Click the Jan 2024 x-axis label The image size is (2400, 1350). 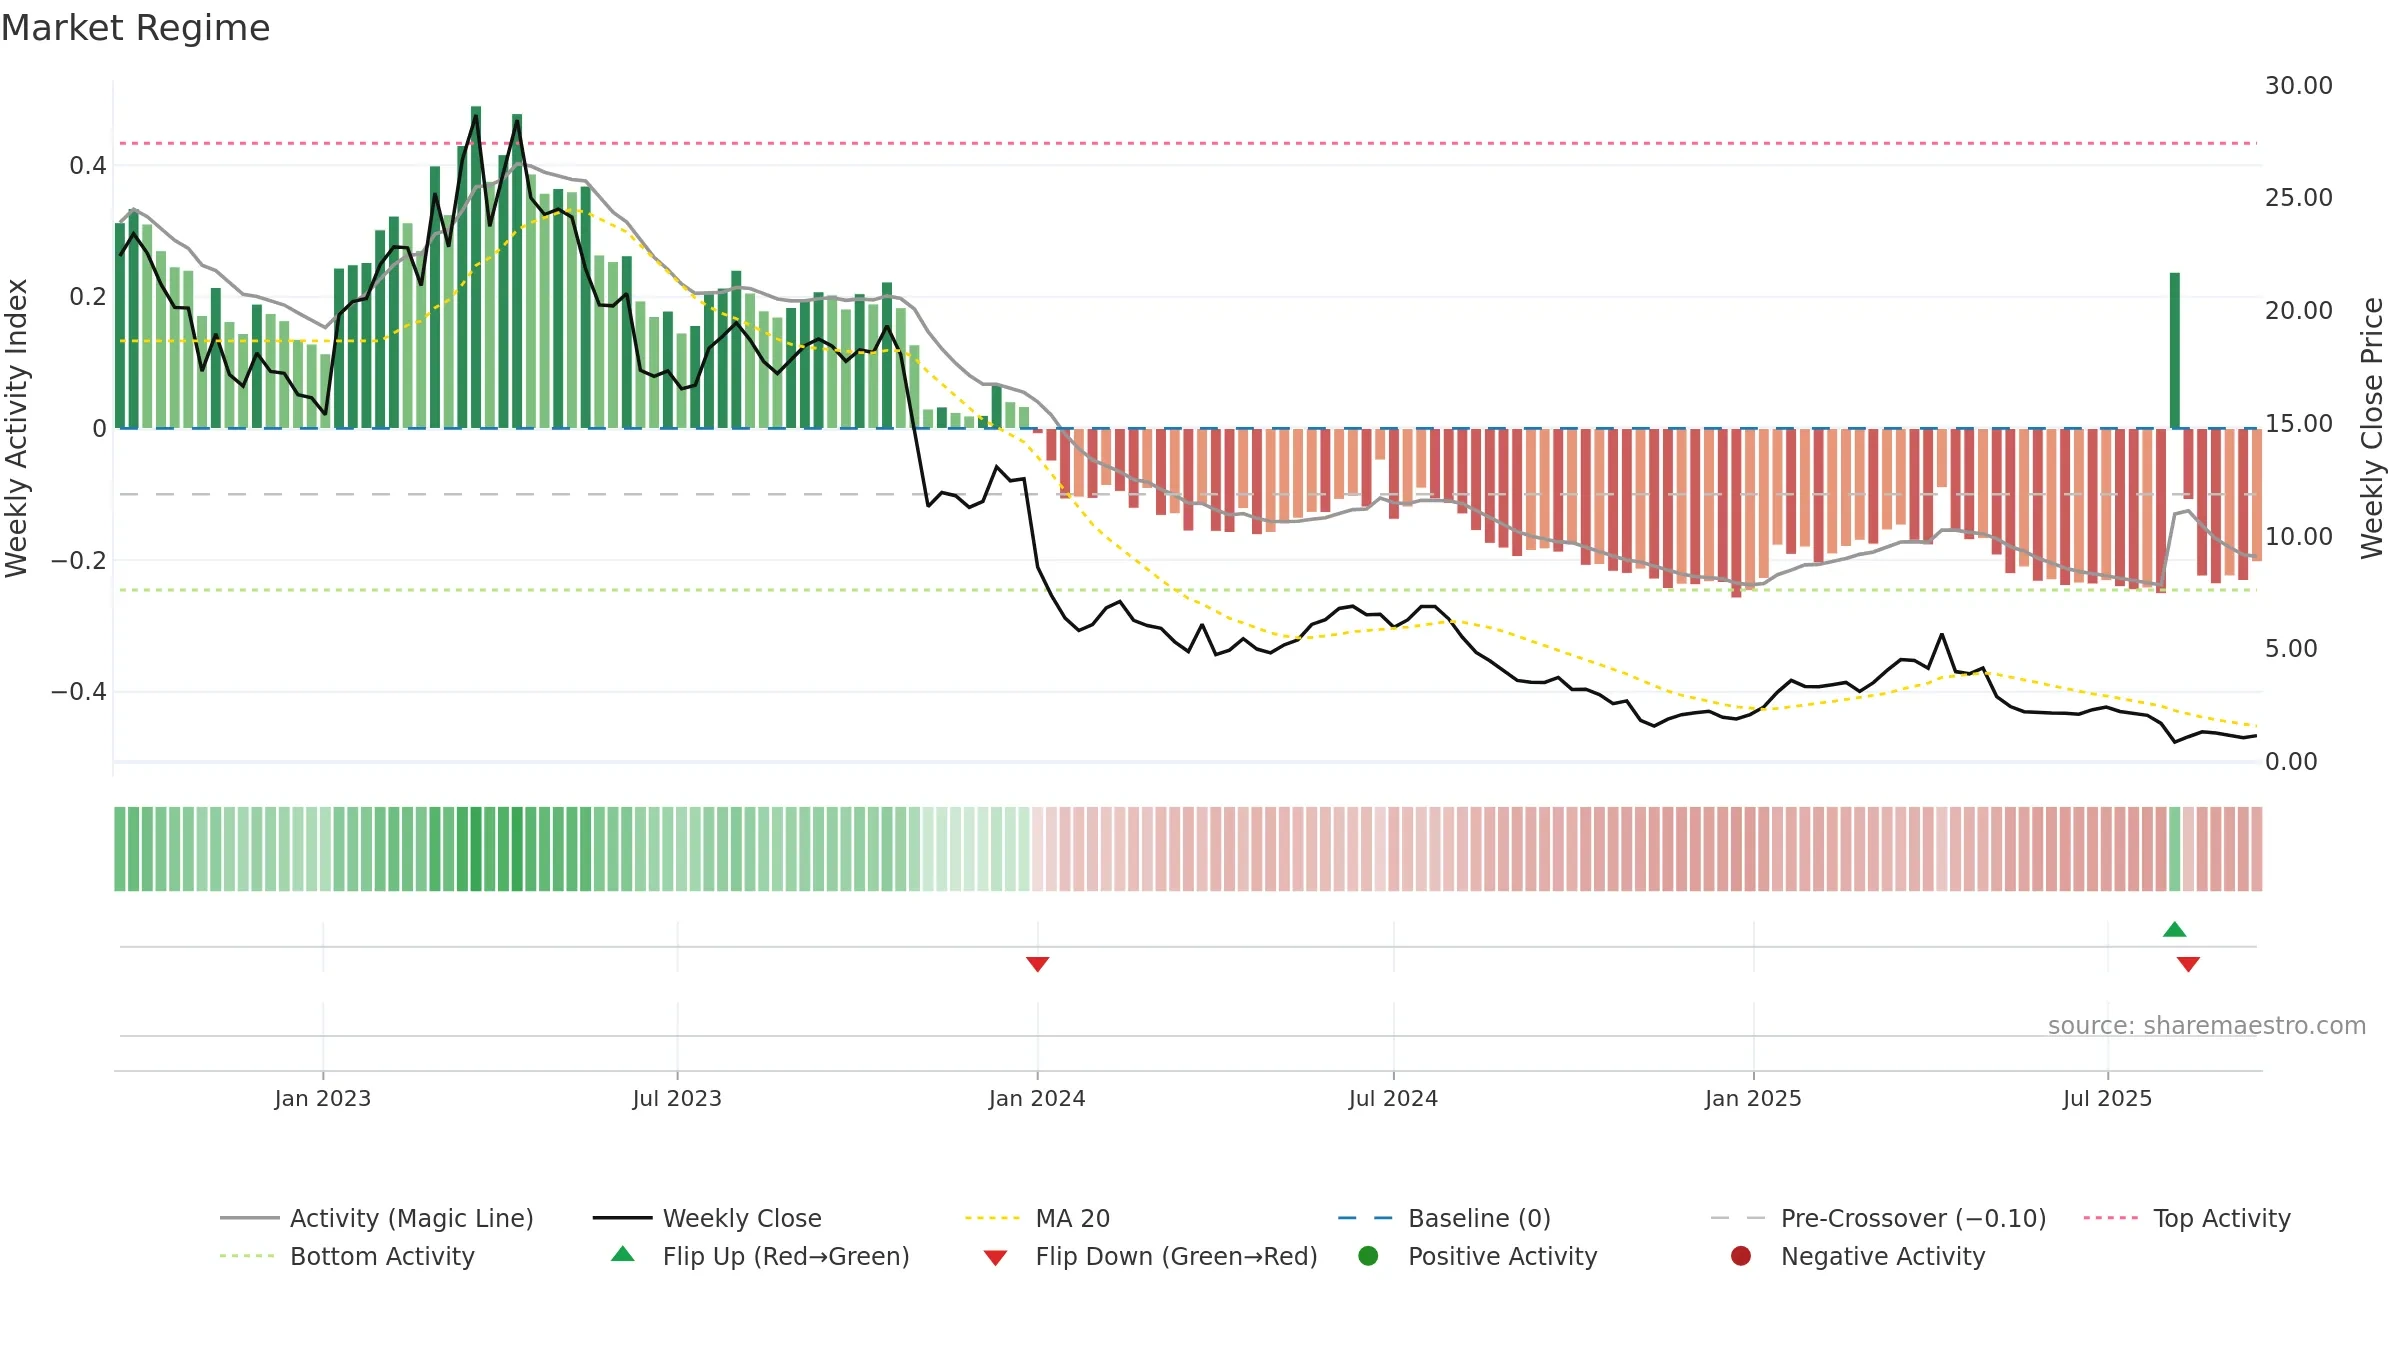pyautogui.click(x=1037, y=1098)
